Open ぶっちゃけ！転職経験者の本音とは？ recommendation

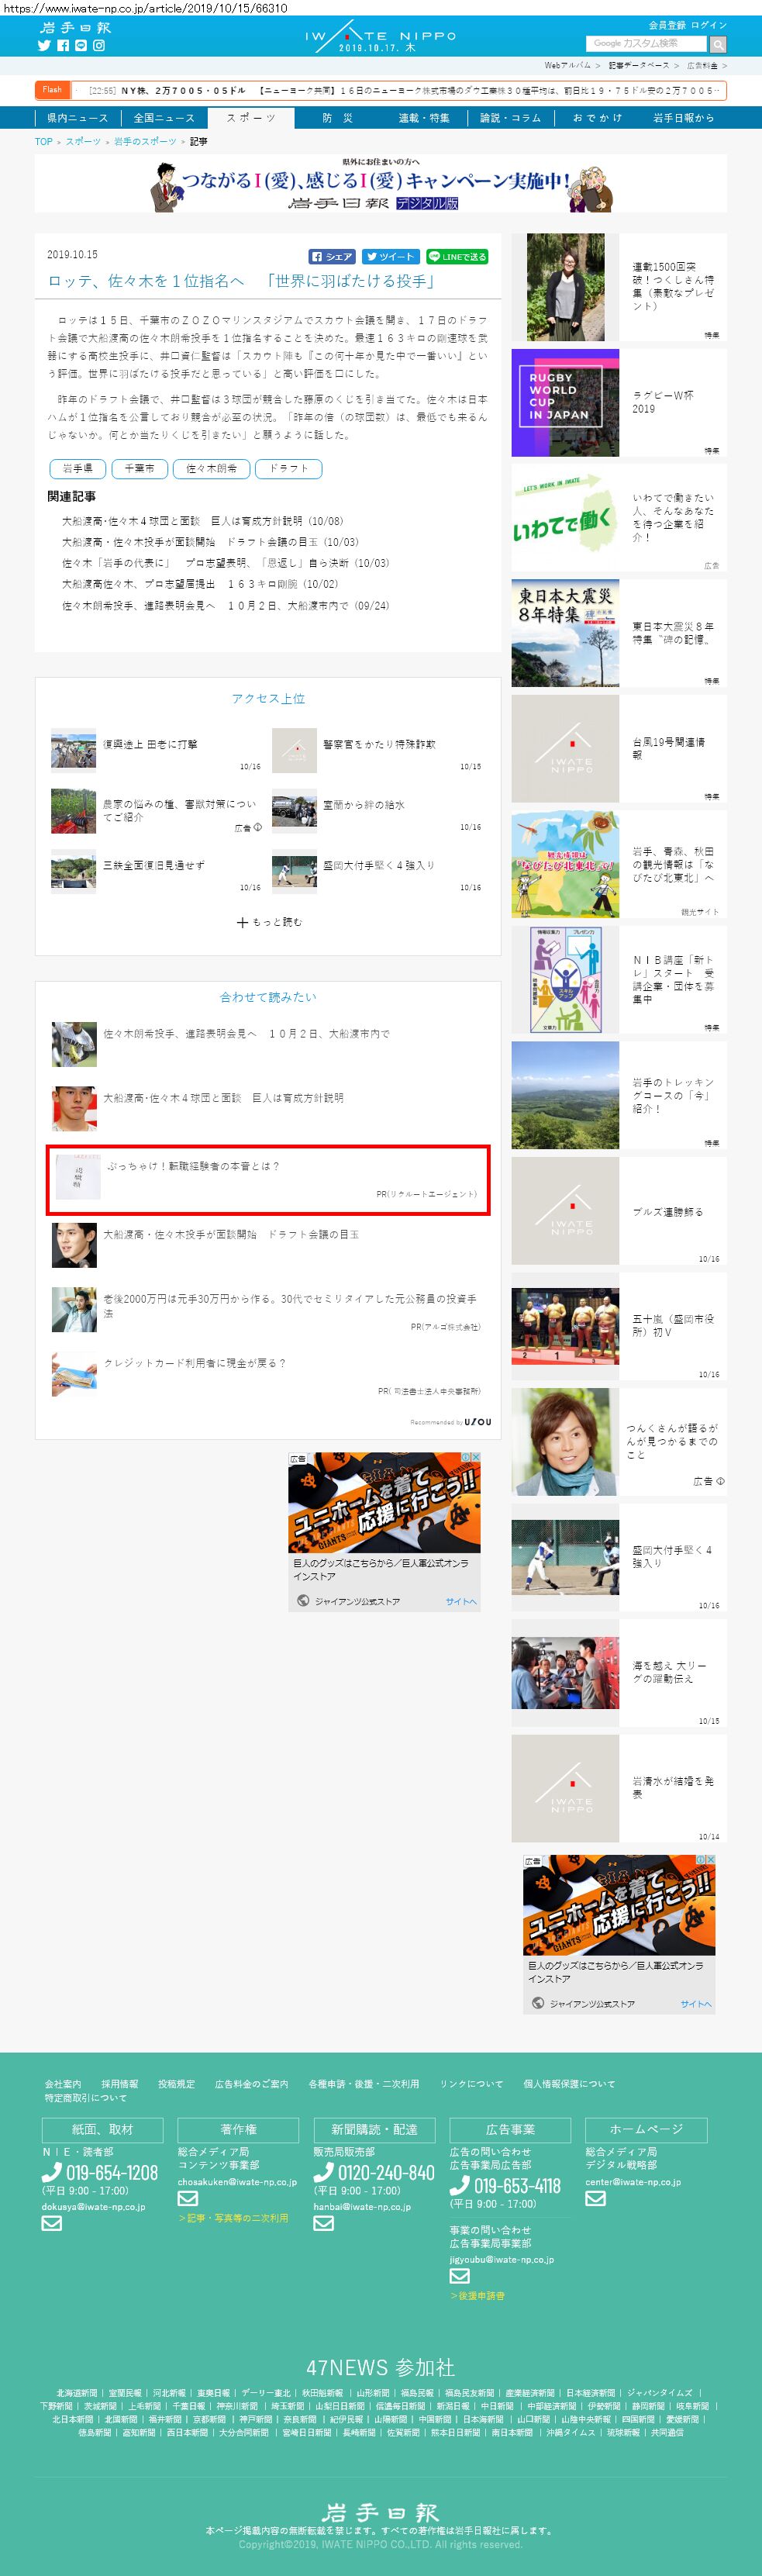[268, 1180]
